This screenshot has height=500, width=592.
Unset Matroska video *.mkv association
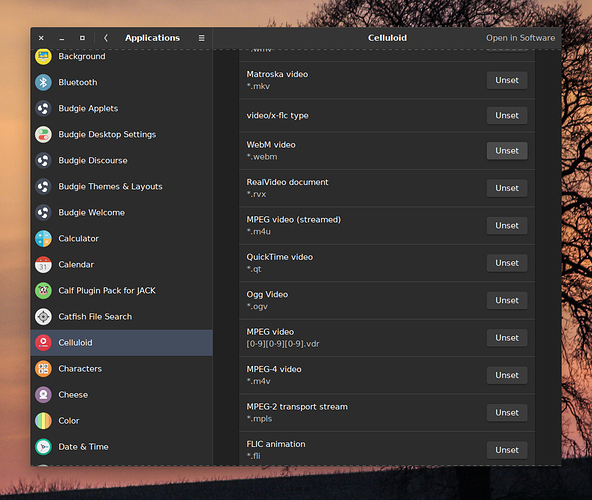click(507, 80)
